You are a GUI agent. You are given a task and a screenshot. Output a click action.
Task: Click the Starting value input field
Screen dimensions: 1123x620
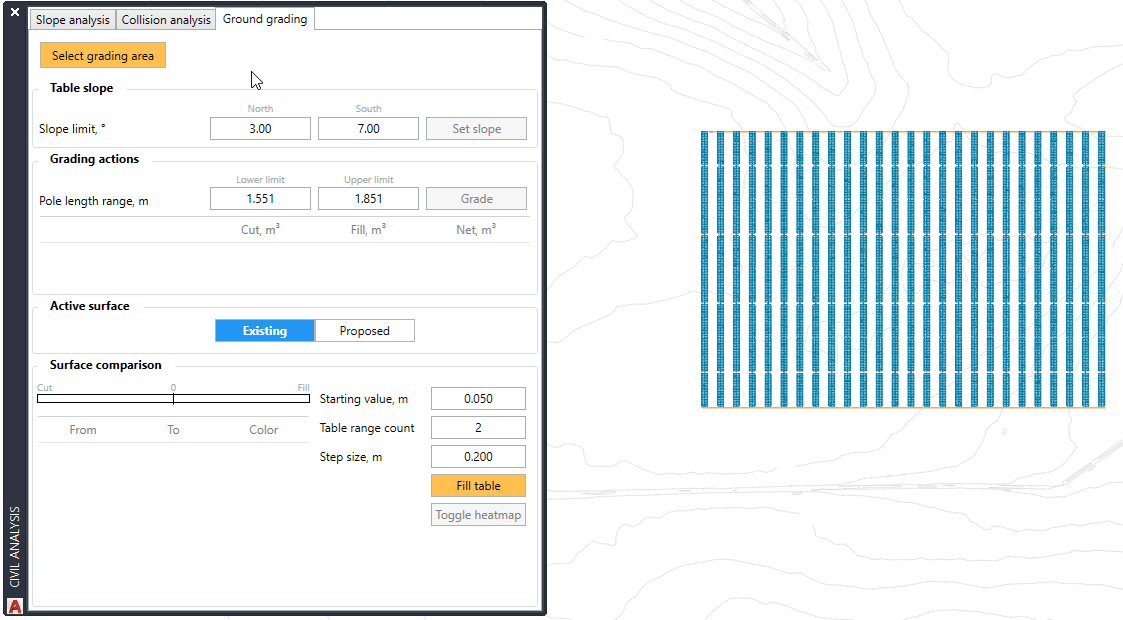click(x=478, y=399)
